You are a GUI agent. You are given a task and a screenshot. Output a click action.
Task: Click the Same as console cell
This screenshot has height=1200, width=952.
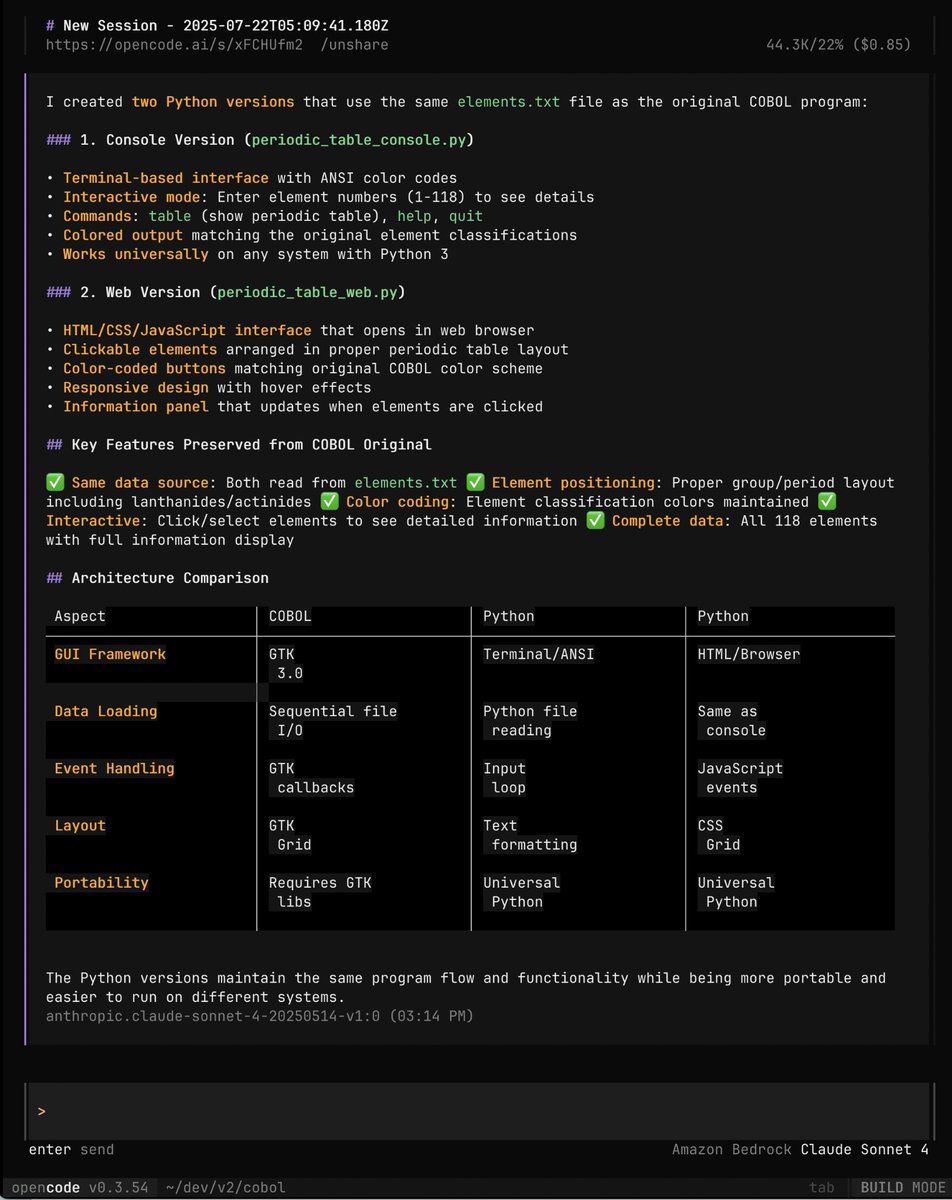click(732, 721)
